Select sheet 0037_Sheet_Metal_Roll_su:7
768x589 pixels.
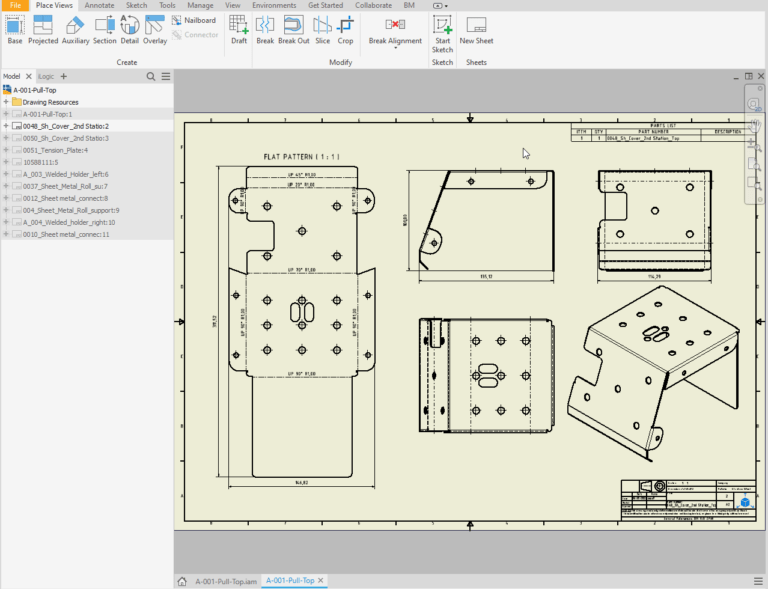point(65,186)
